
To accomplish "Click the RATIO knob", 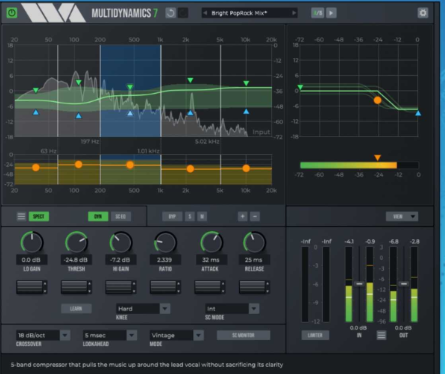I will [x=165, y=242].
